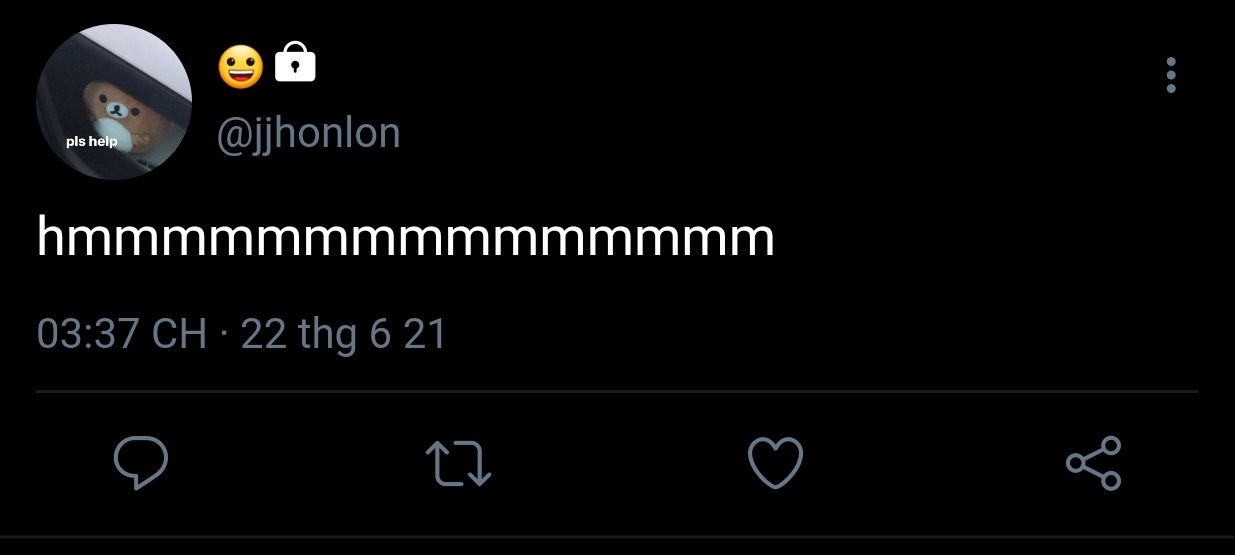The width and height of the screenshot is (1235, 555).
Task: Click the 'pls help' caption on avatar
Action: [x=91, y=141]
